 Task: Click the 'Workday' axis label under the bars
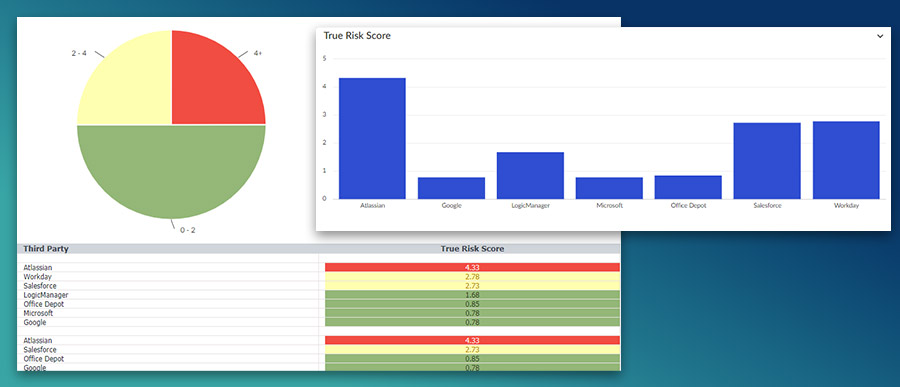[x=846, y=206]
